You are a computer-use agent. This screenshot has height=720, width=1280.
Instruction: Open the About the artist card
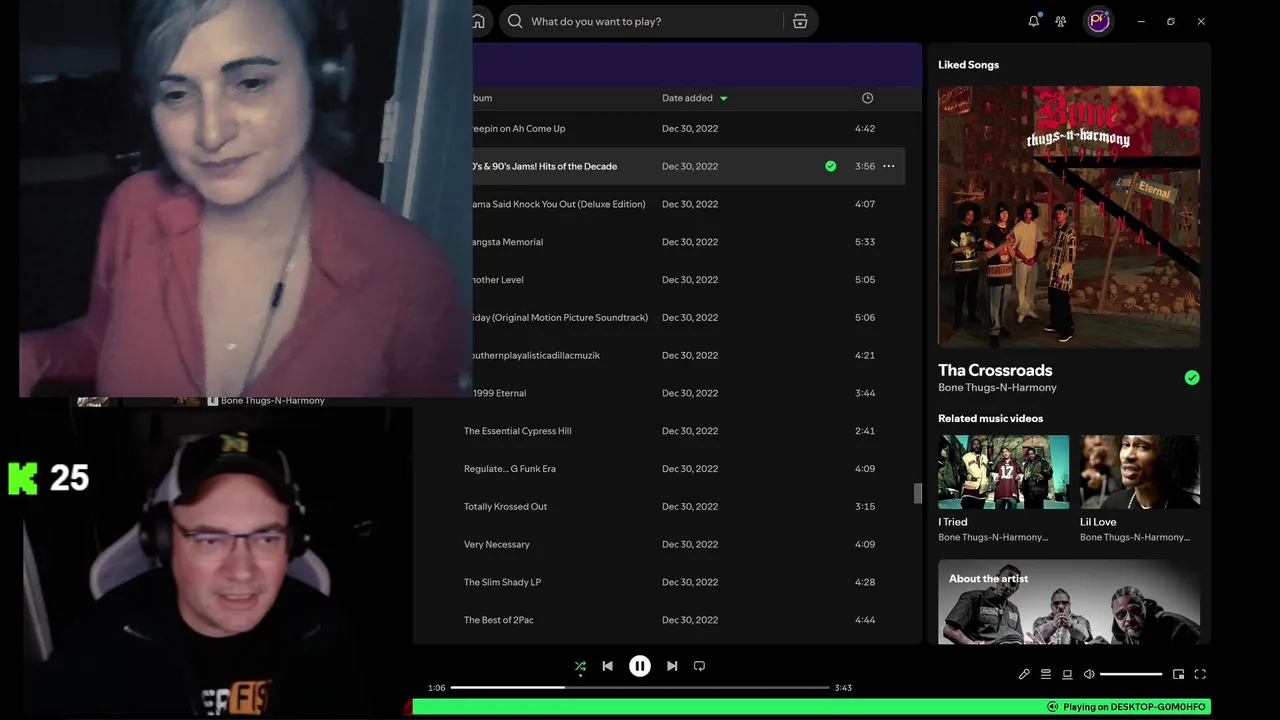click(x=1069, y=602)
